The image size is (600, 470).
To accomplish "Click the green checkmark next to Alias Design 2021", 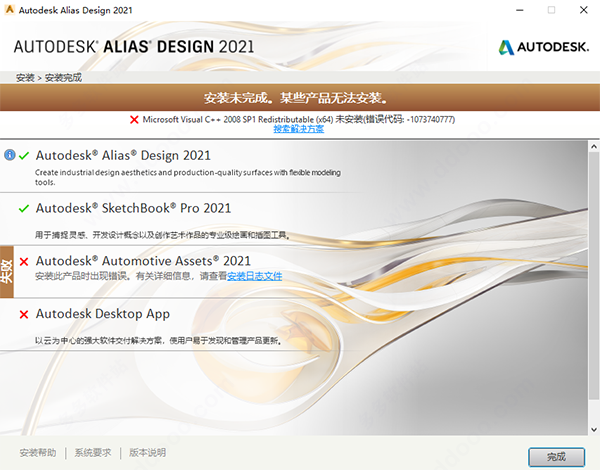I will pos(24,156).
